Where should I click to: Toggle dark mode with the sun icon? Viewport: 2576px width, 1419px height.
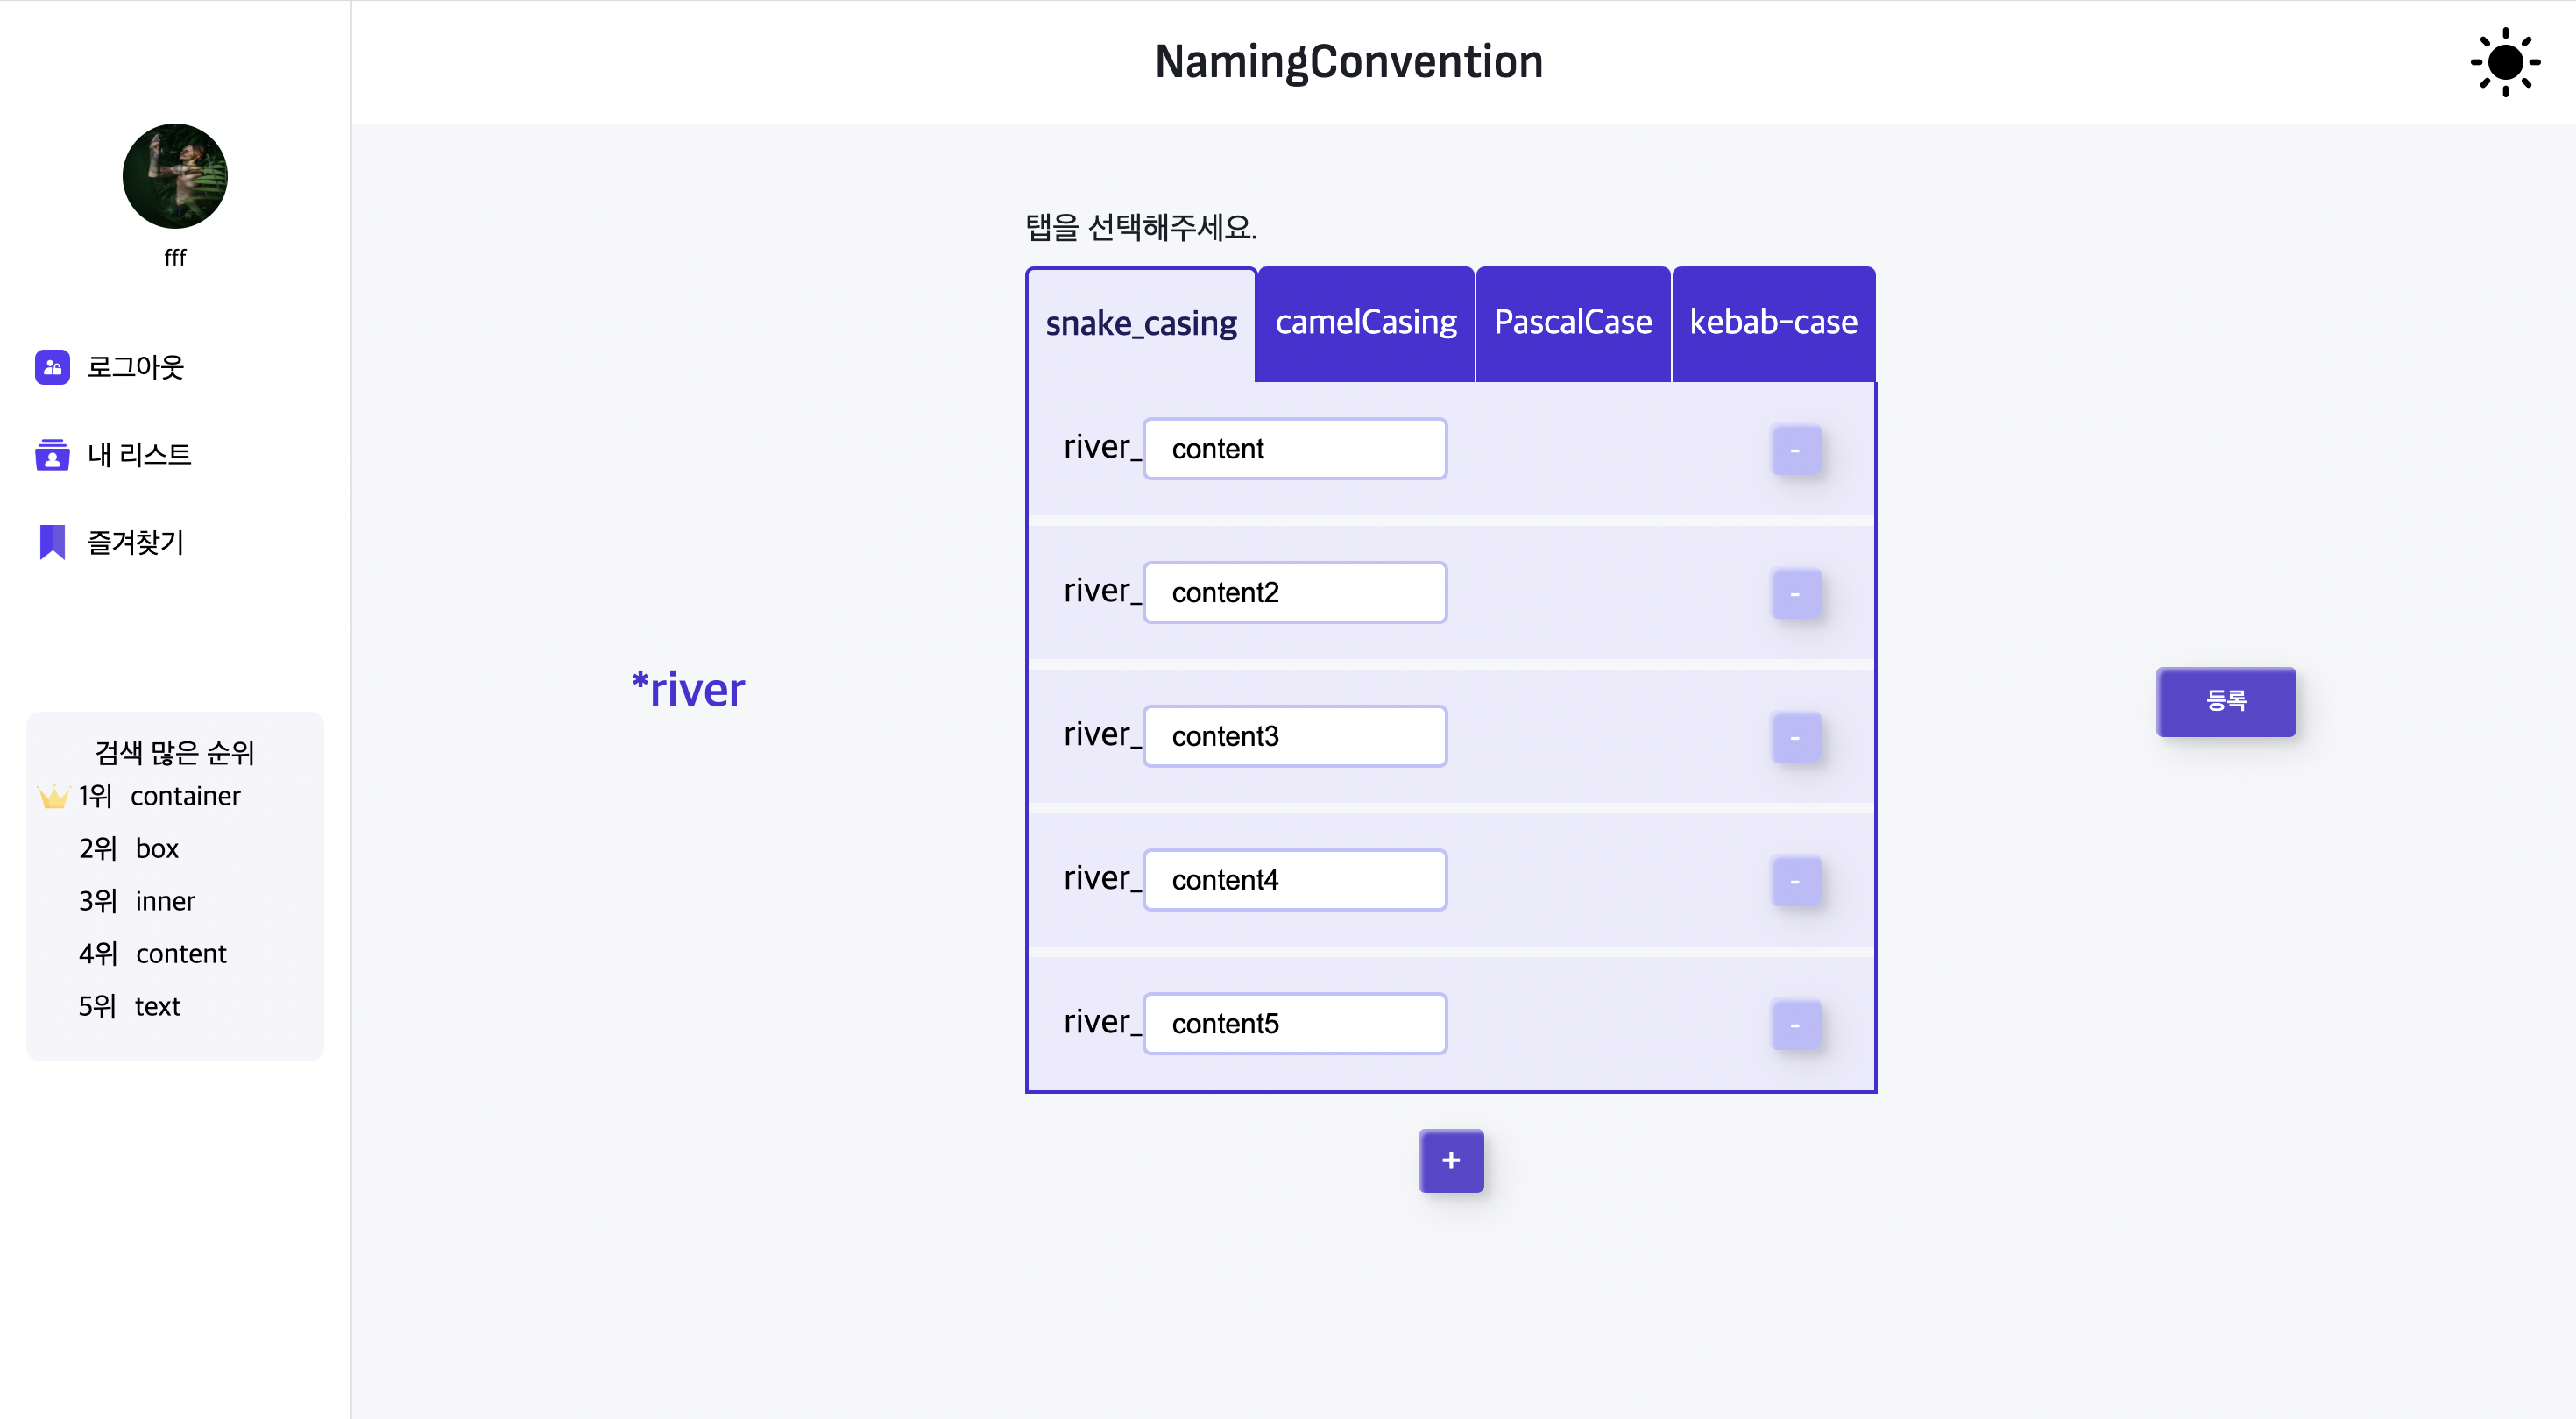point(2504,62)
